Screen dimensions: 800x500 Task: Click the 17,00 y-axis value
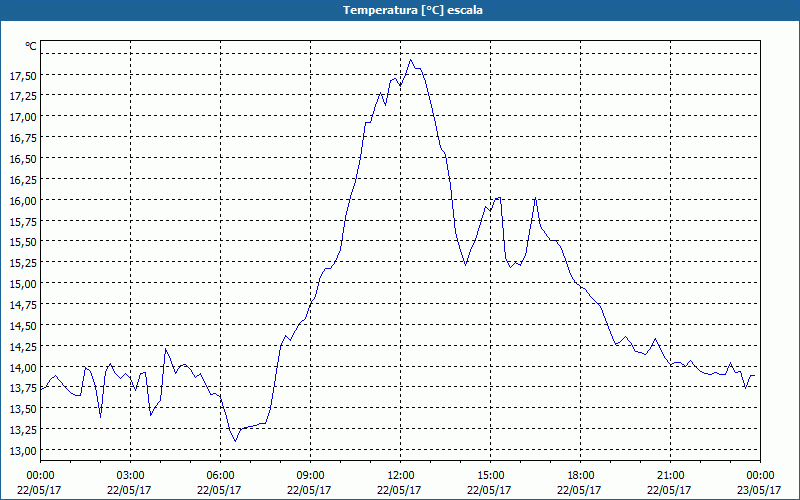click(x=23, y=117)
